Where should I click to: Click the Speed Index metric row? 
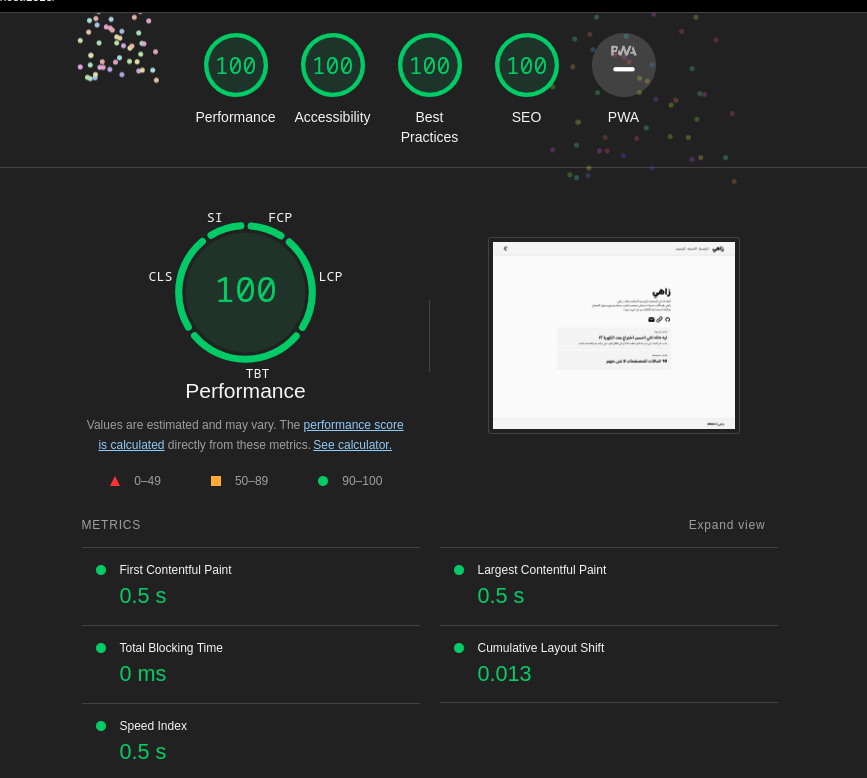point(153,726)
